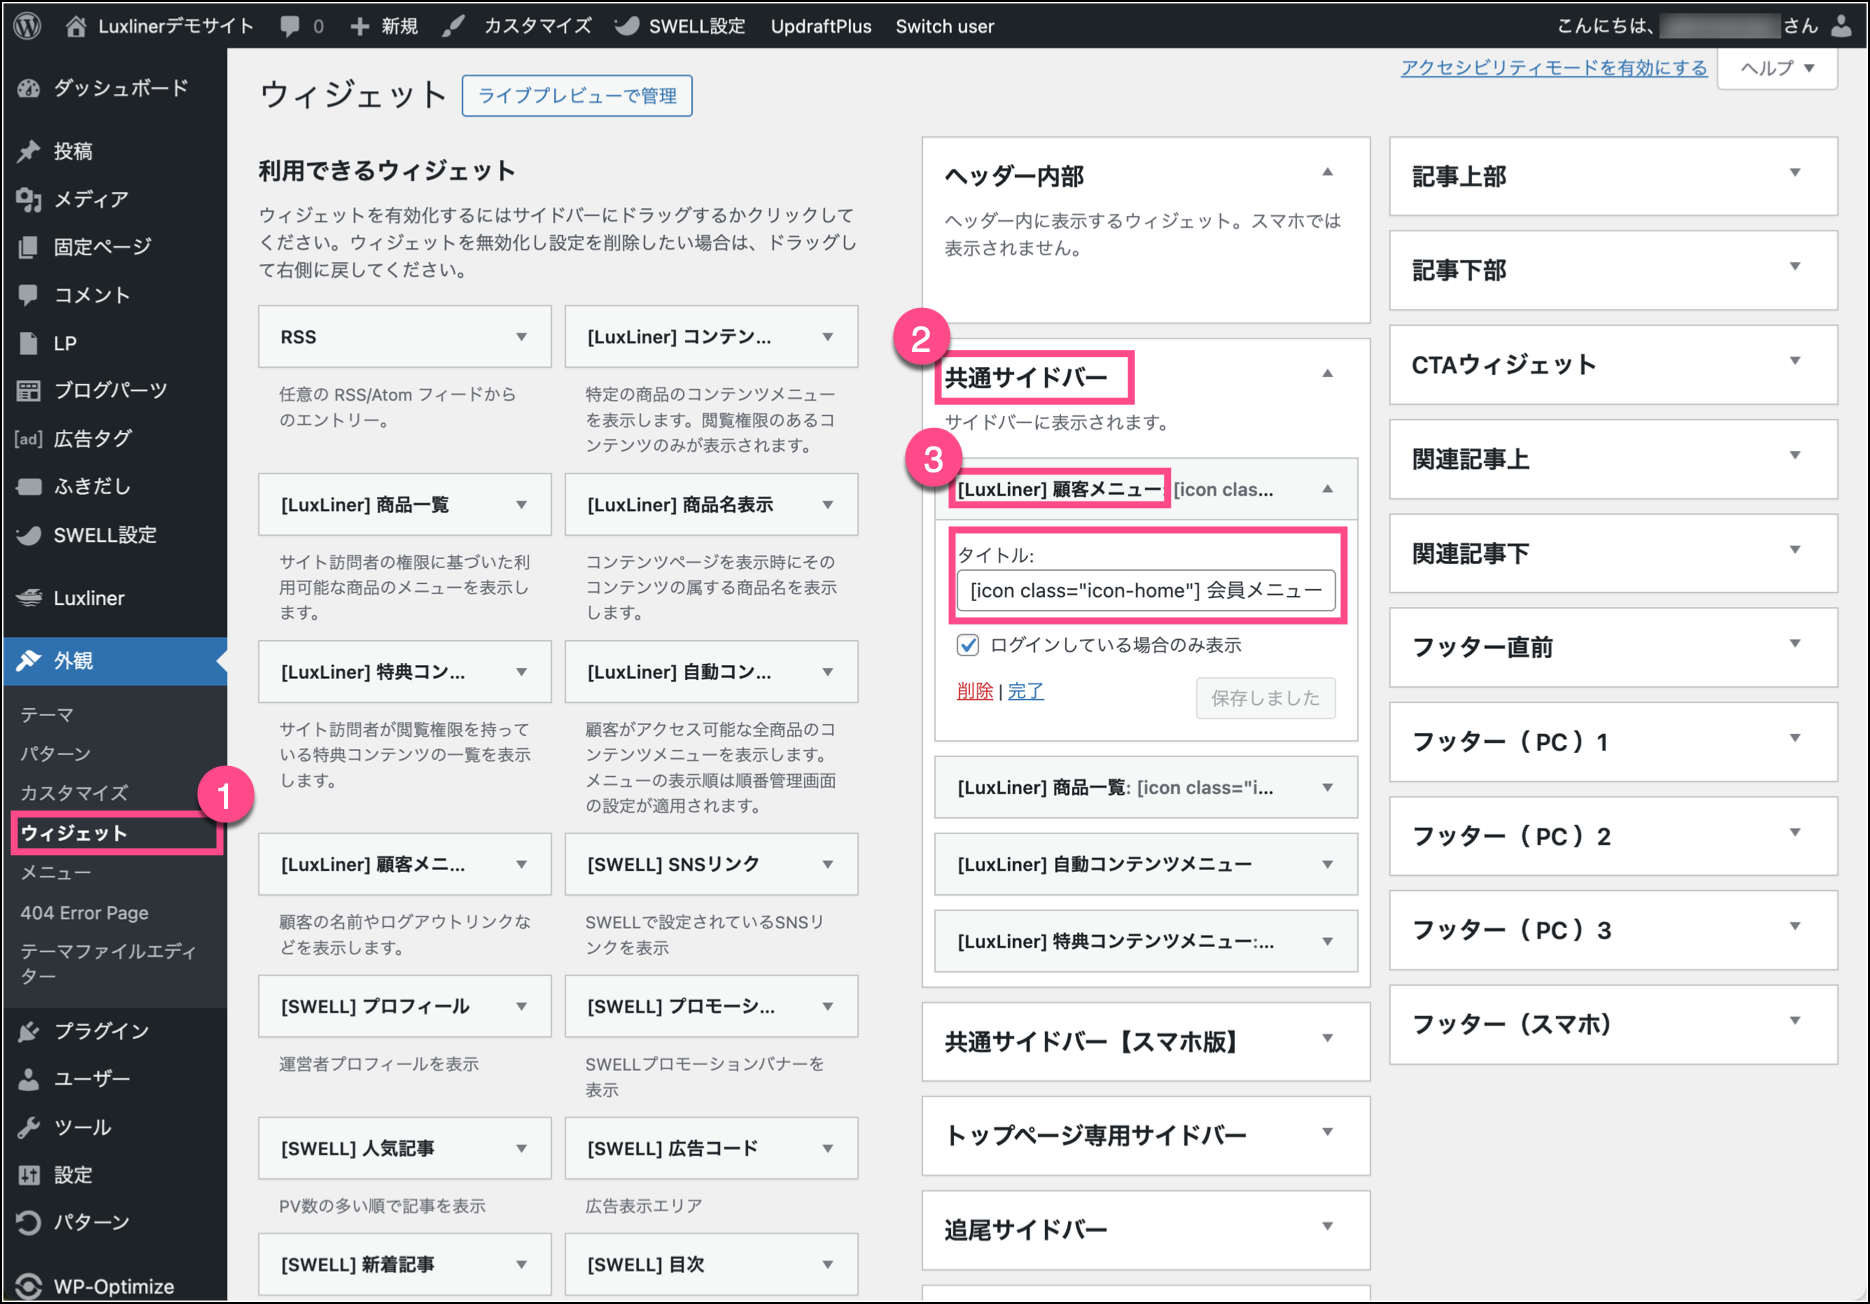Click the ライブプレビューで管理 button

pos(577,96)
